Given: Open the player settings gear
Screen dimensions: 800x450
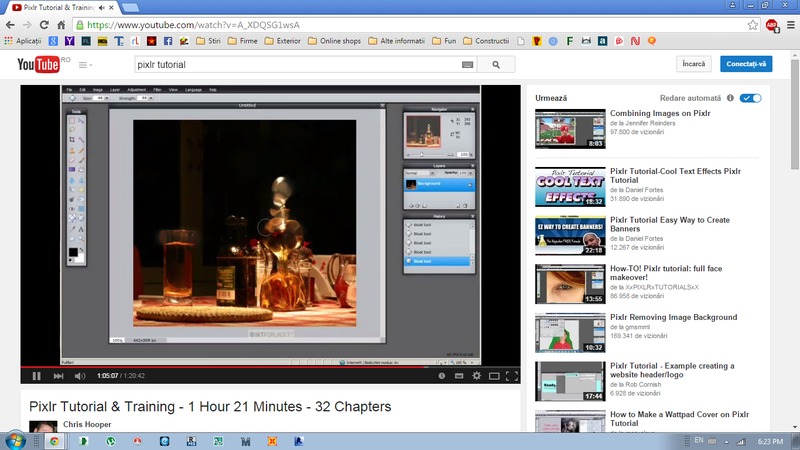Looking at the screenshot, I should (x=477, y=376).
